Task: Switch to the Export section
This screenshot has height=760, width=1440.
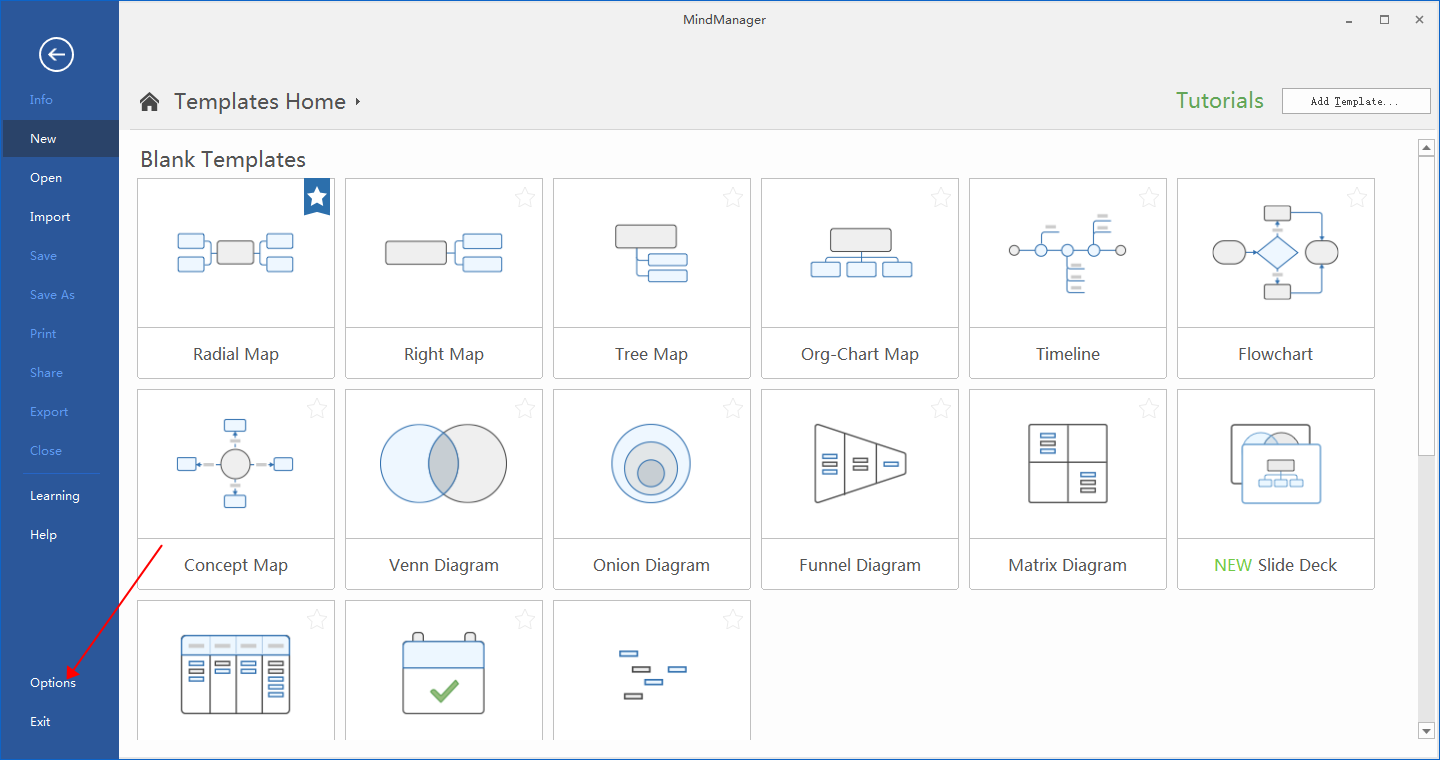Action: tap(49, 411)
